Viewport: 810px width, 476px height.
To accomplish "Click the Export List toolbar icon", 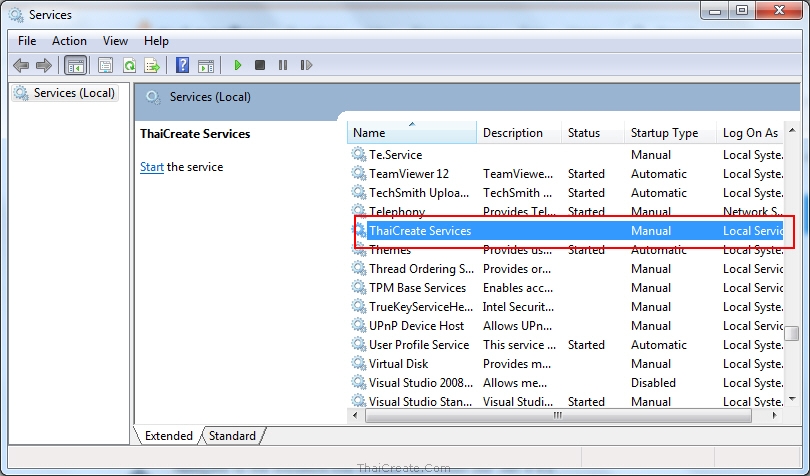I will [x=152, y=66].
